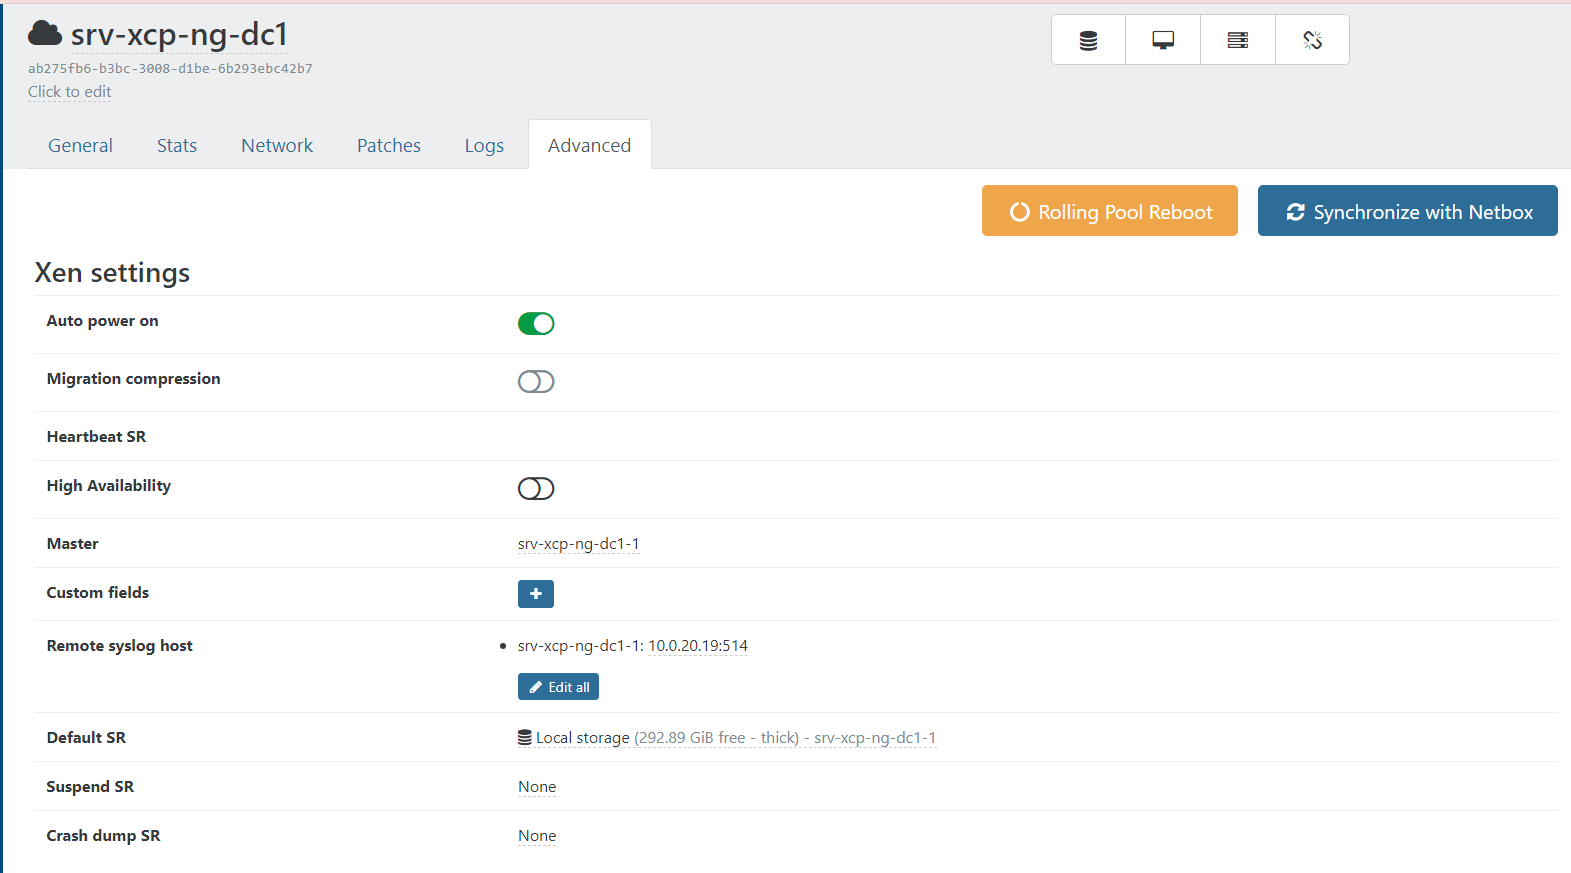Add a custom field with plus icon

coord(536,594)
